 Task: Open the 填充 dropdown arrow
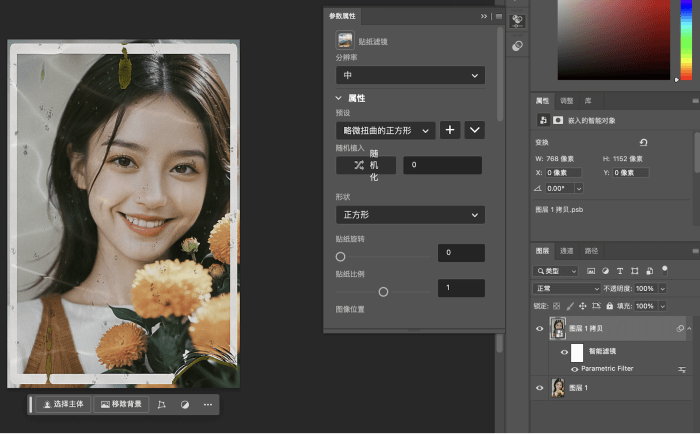pyautogui.click(x=662, y=306)
